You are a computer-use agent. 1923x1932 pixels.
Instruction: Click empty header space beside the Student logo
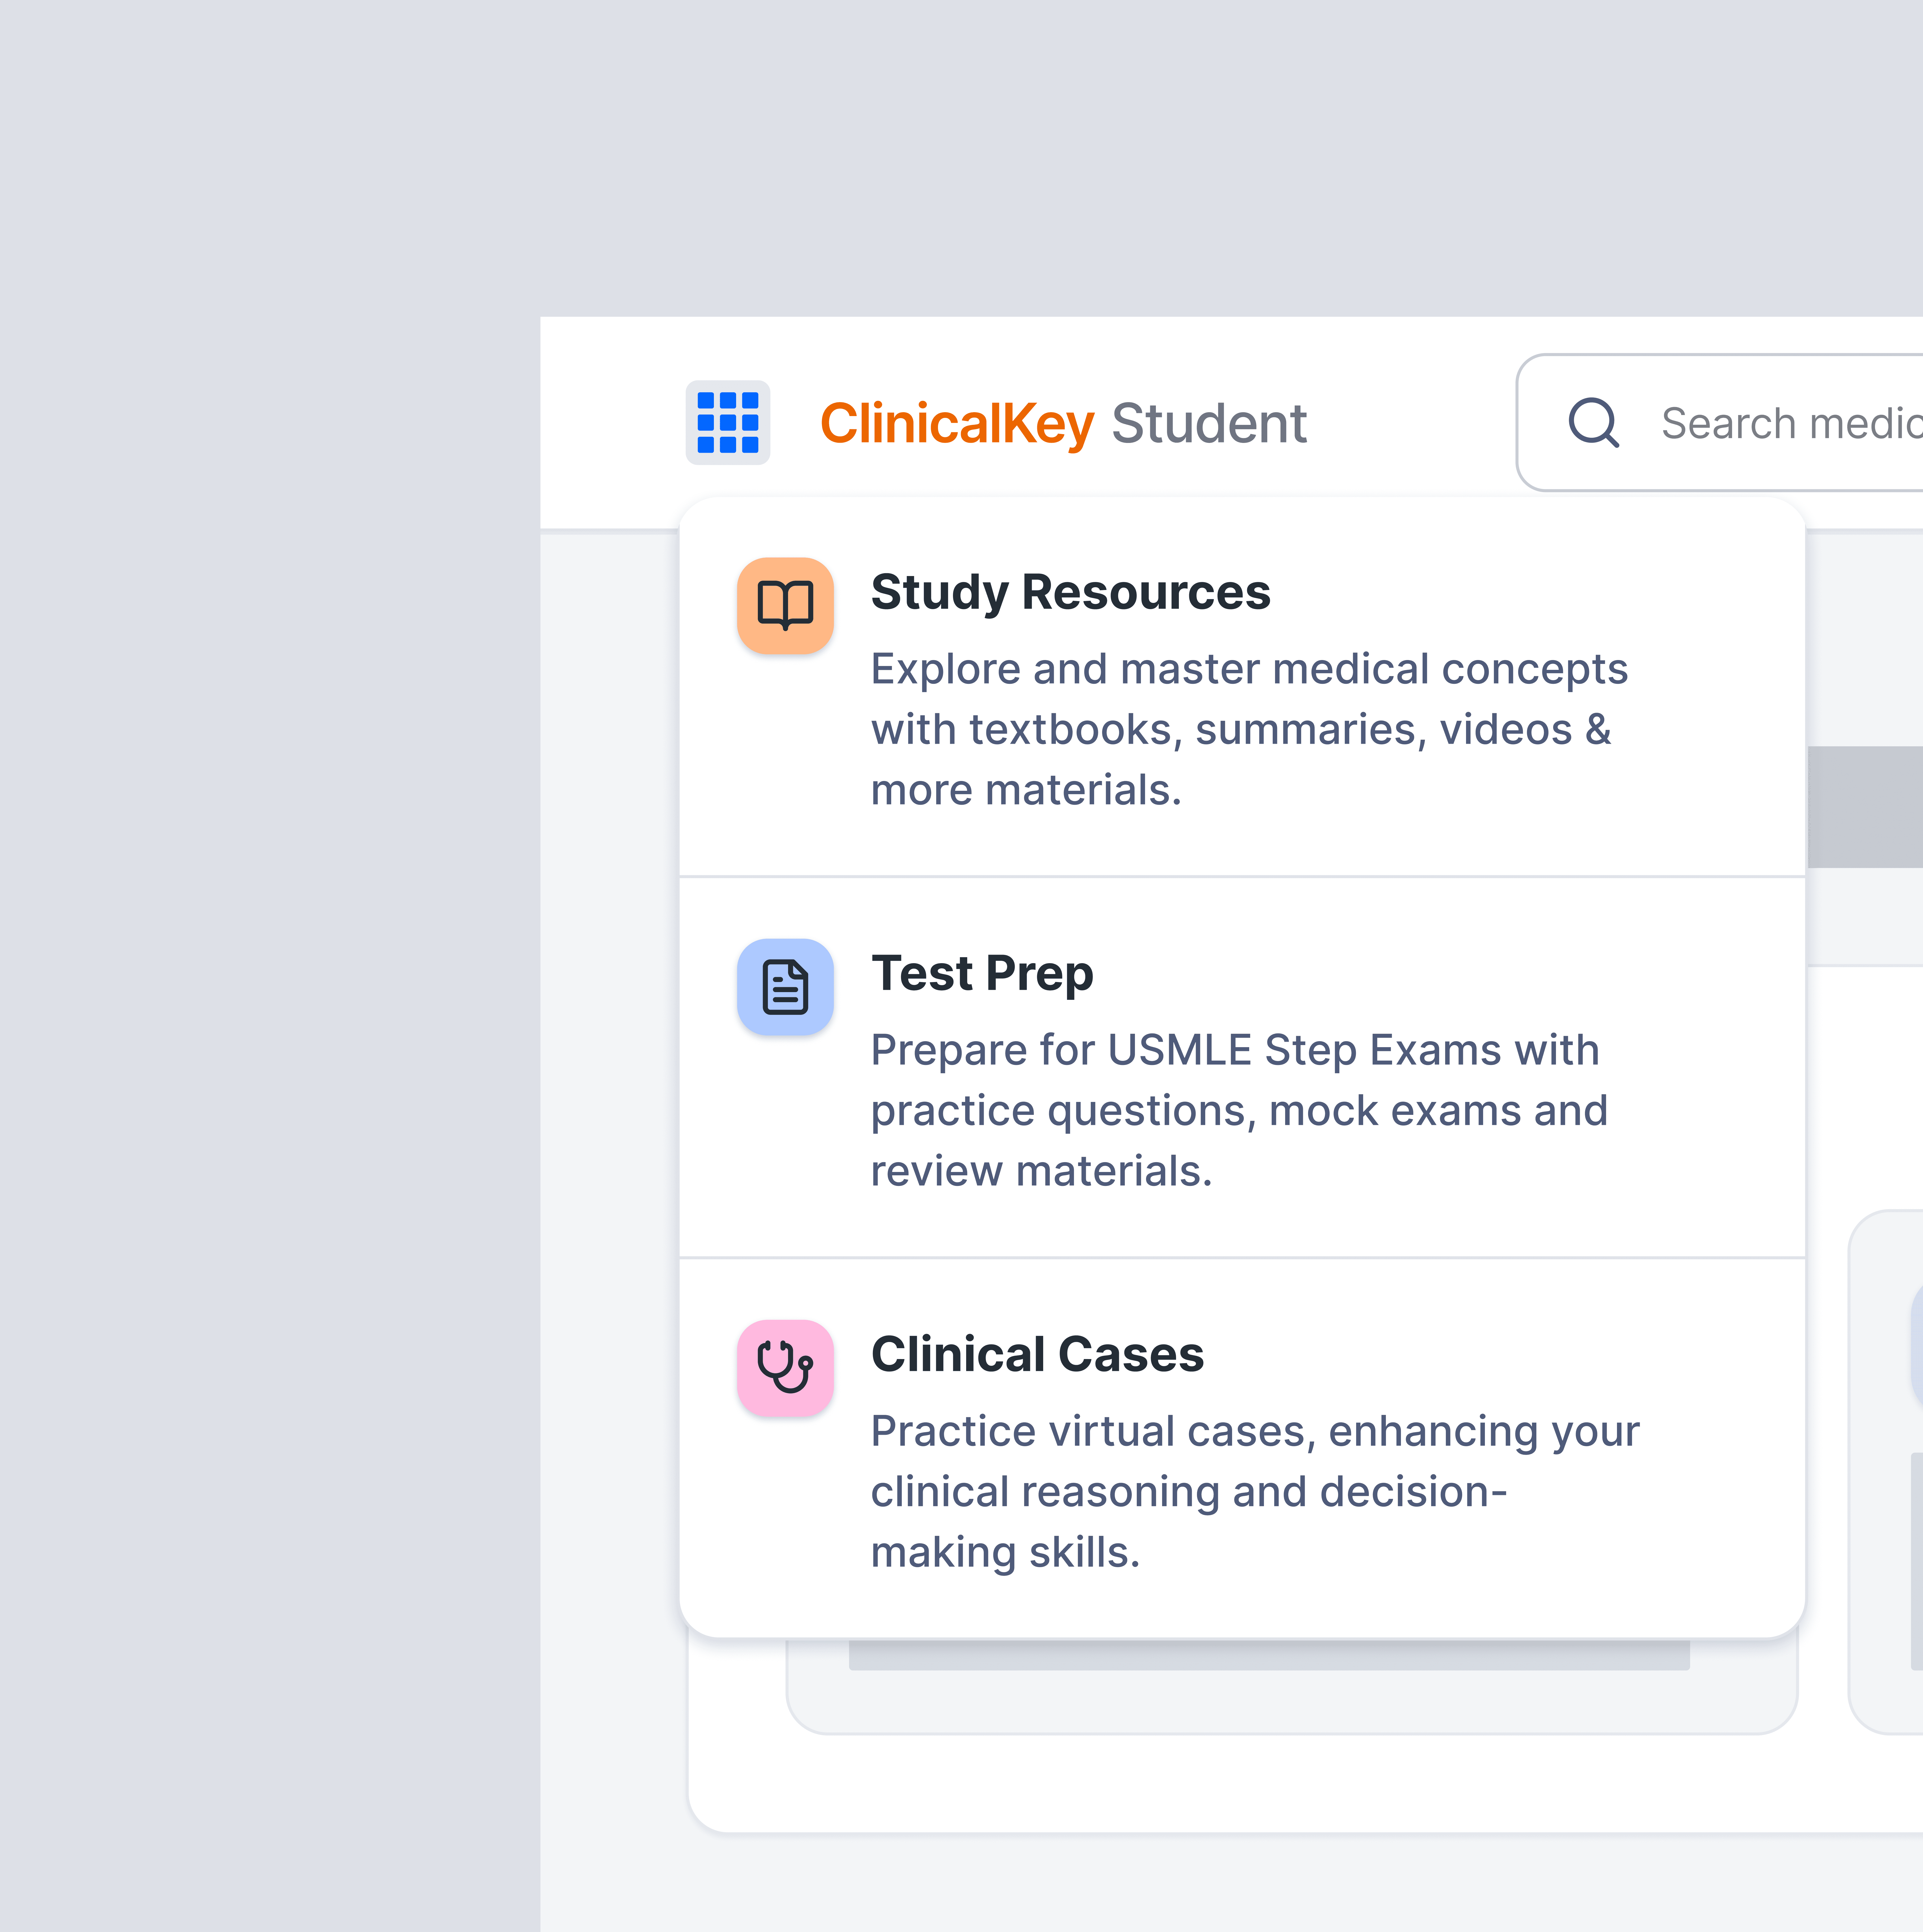point(1410,423)
